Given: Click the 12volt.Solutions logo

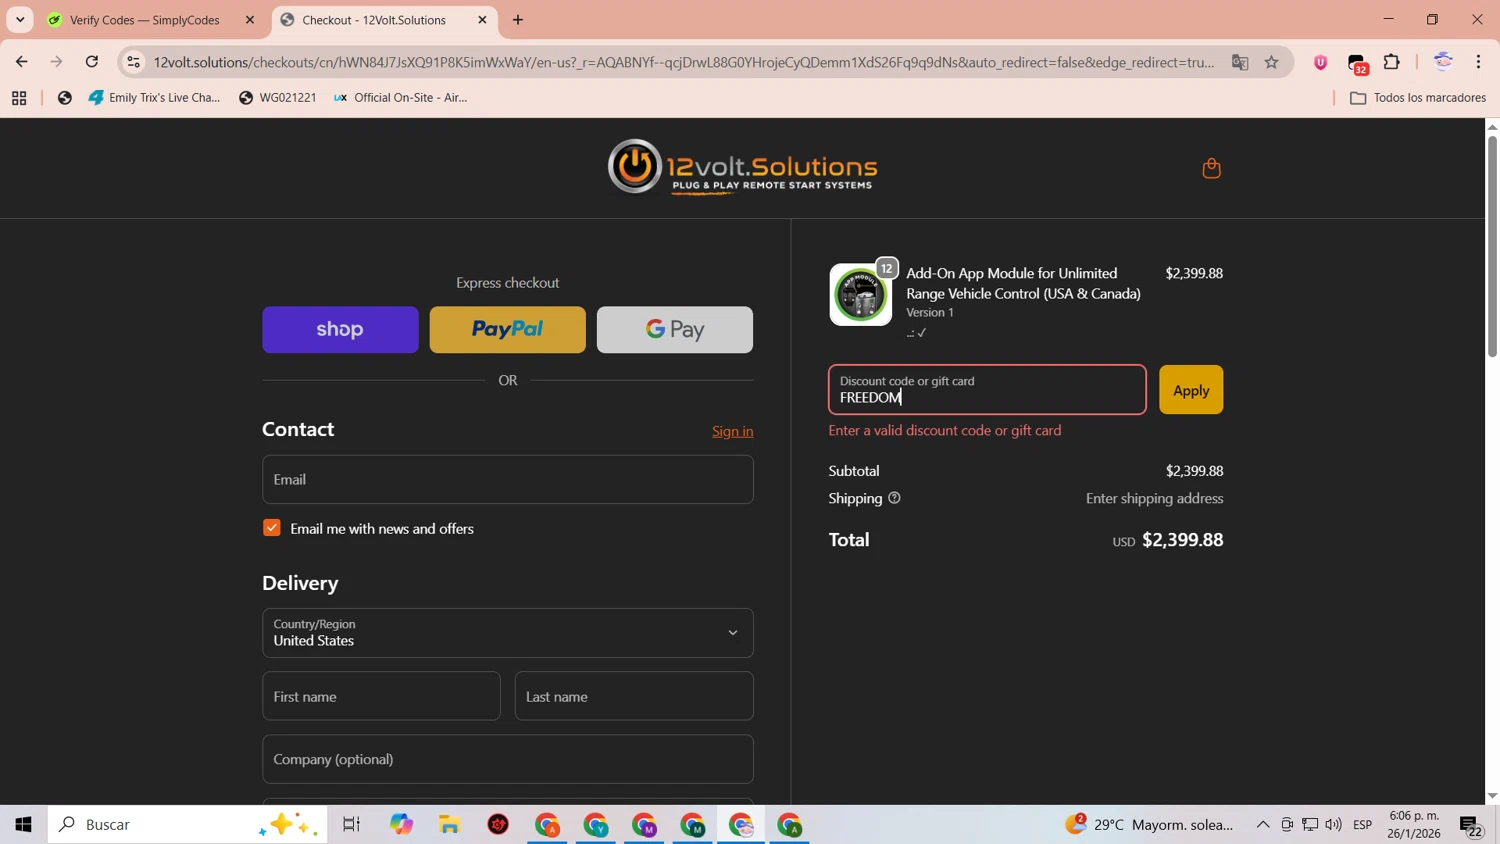Looking at the screenshot, I should [x=742, y=167].
